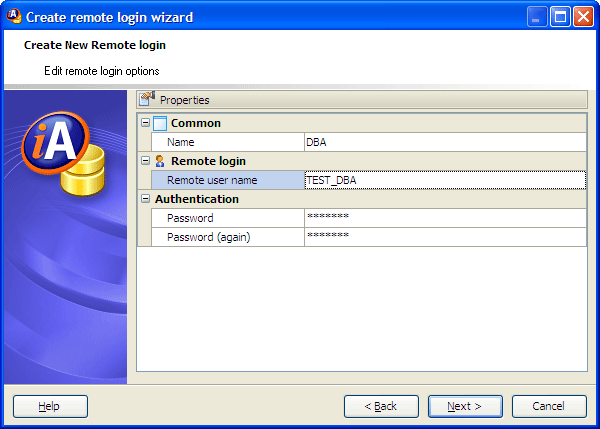Click the TEST_DBA remote user name field

(x=444, y=180)
